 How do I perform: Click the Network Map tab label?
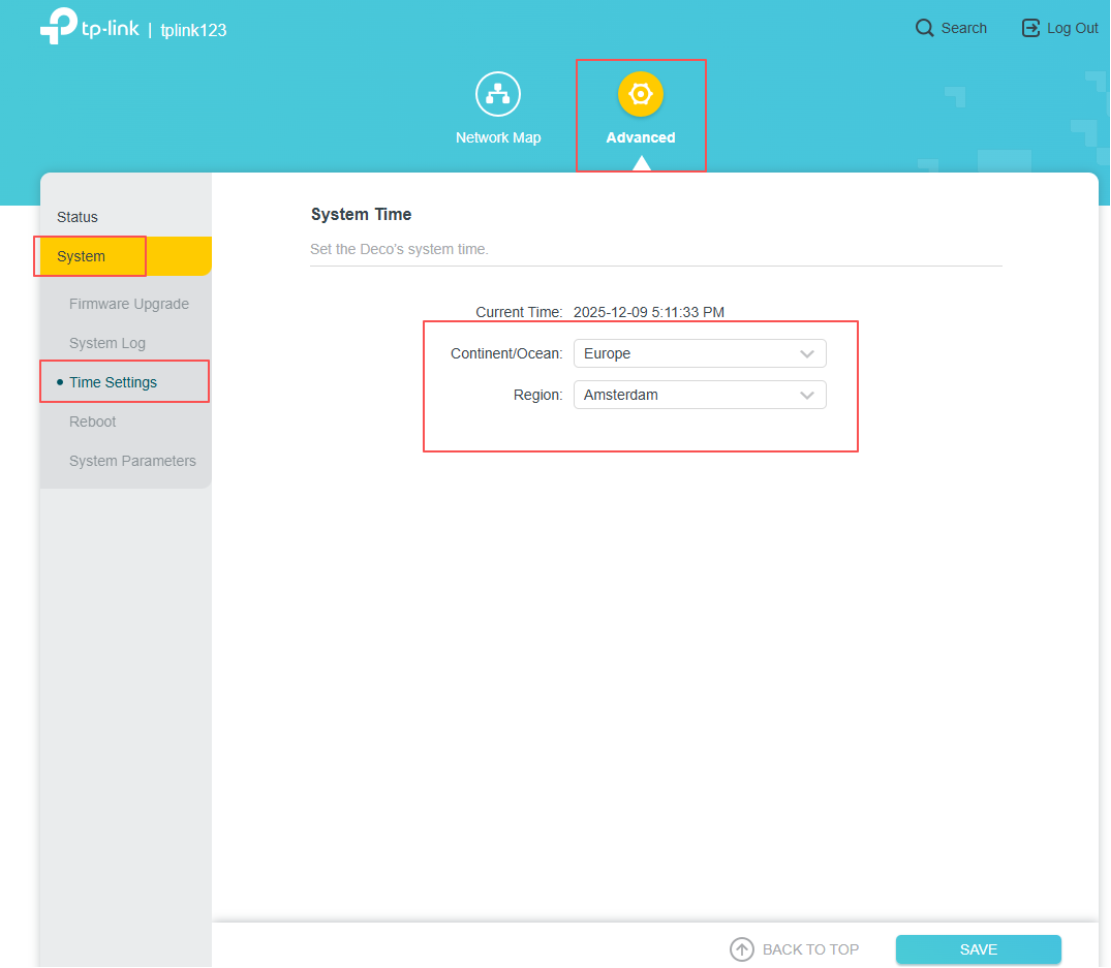click(x=498, y=137)
